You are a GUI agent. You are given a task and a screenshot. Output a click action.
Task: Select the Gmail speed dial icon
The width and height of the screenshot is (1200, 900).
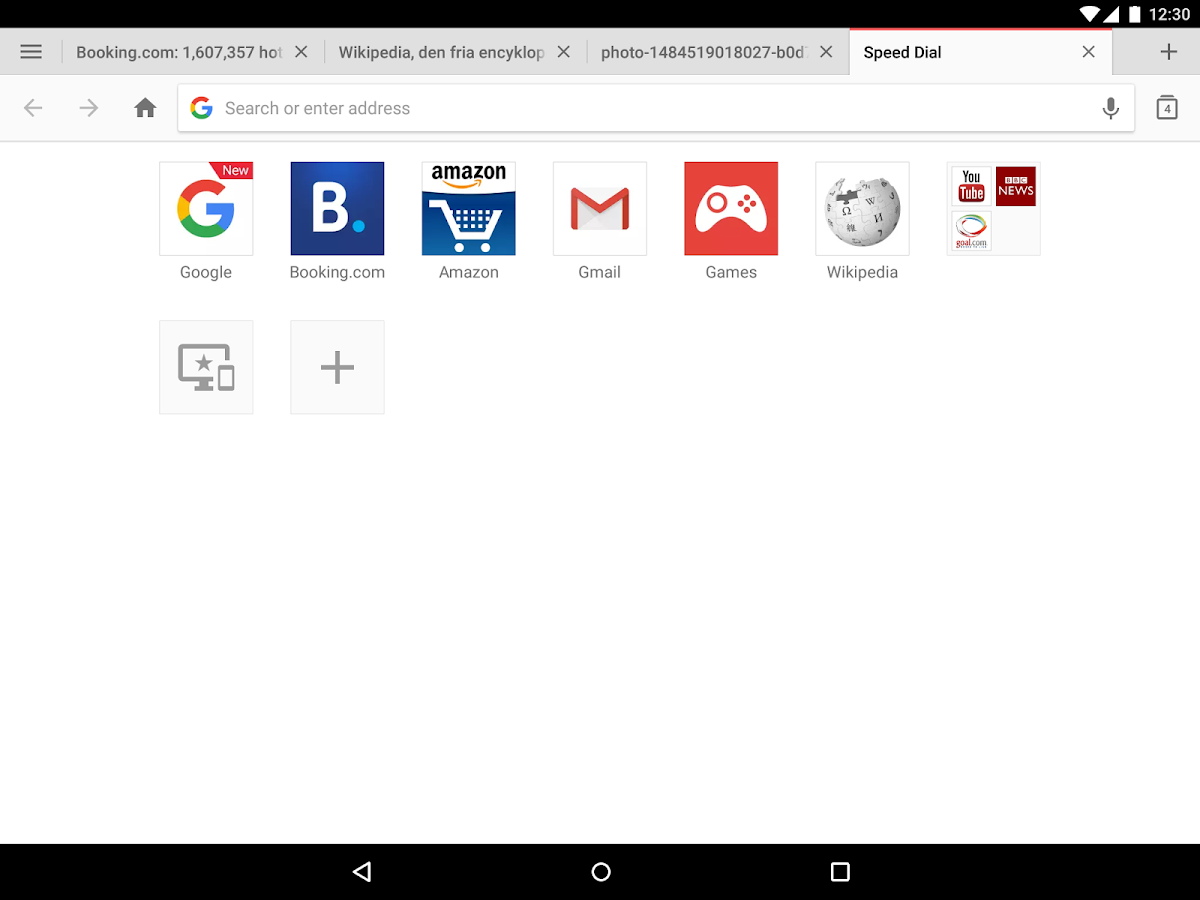coord(599,208)
